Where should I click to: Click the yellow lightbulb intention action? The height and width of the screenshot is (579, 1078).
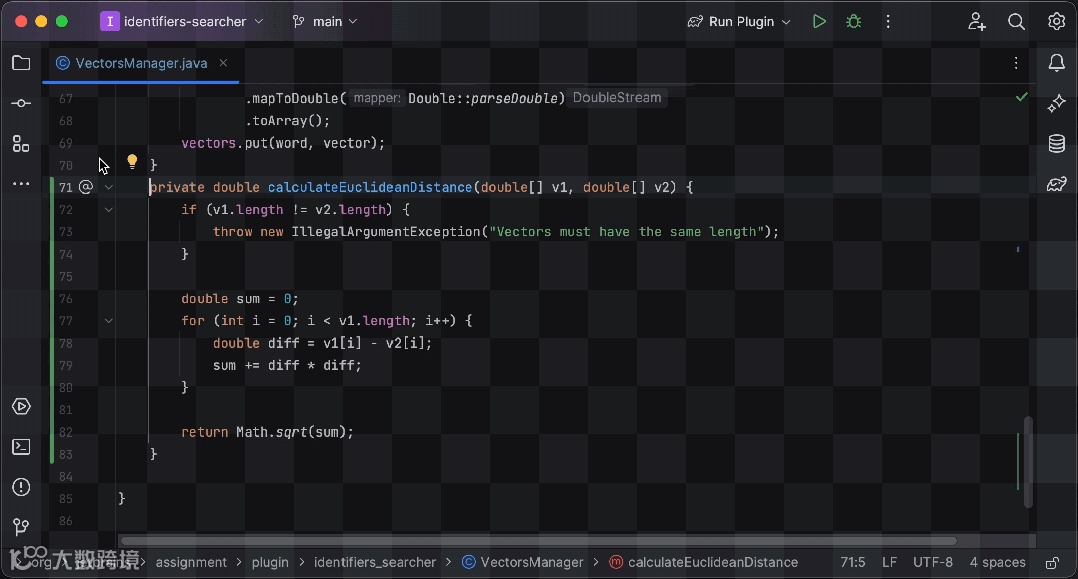click(x=132, y=162)
